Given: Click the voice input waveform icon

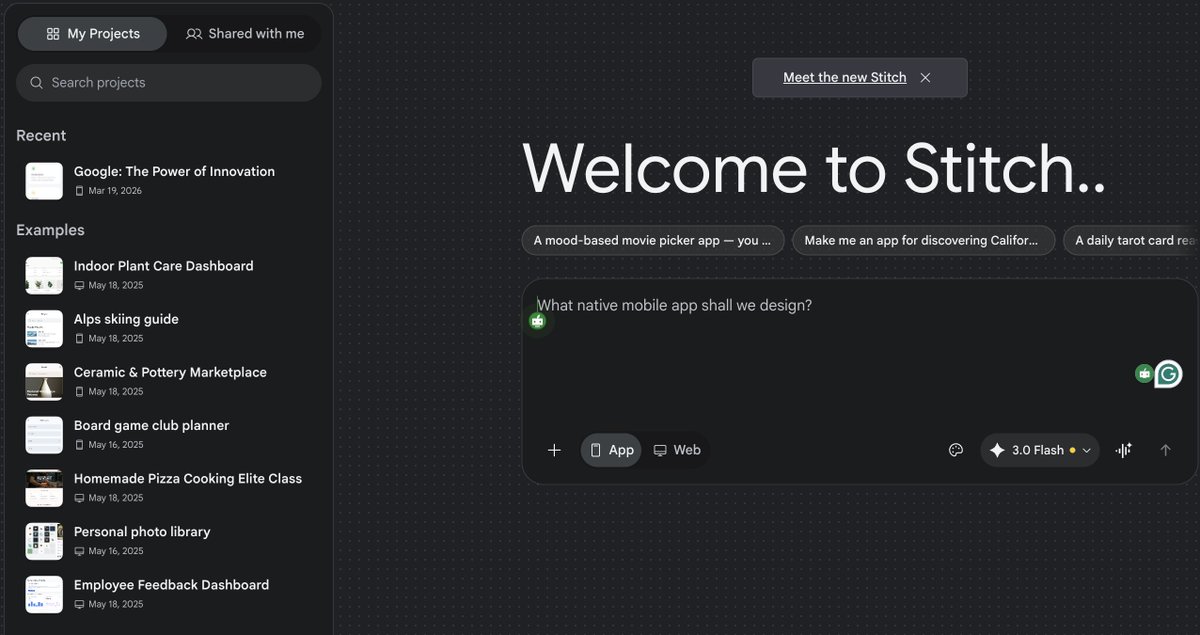Looking at the screenshot, I should [1124, 450].
